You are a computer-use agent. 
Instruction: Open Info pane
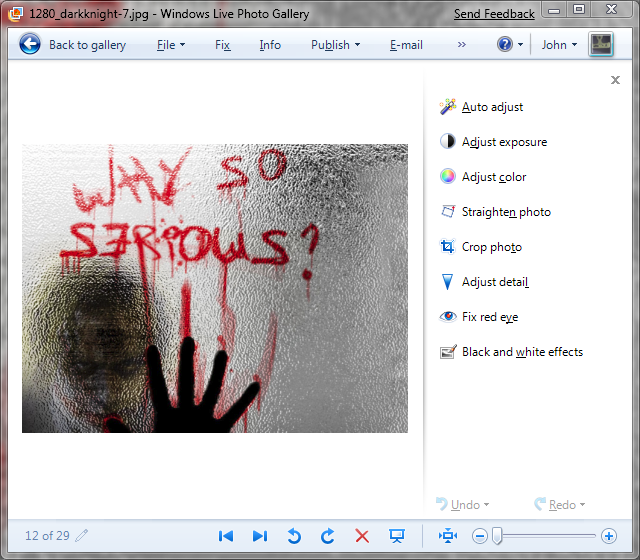tap(270, 44)
